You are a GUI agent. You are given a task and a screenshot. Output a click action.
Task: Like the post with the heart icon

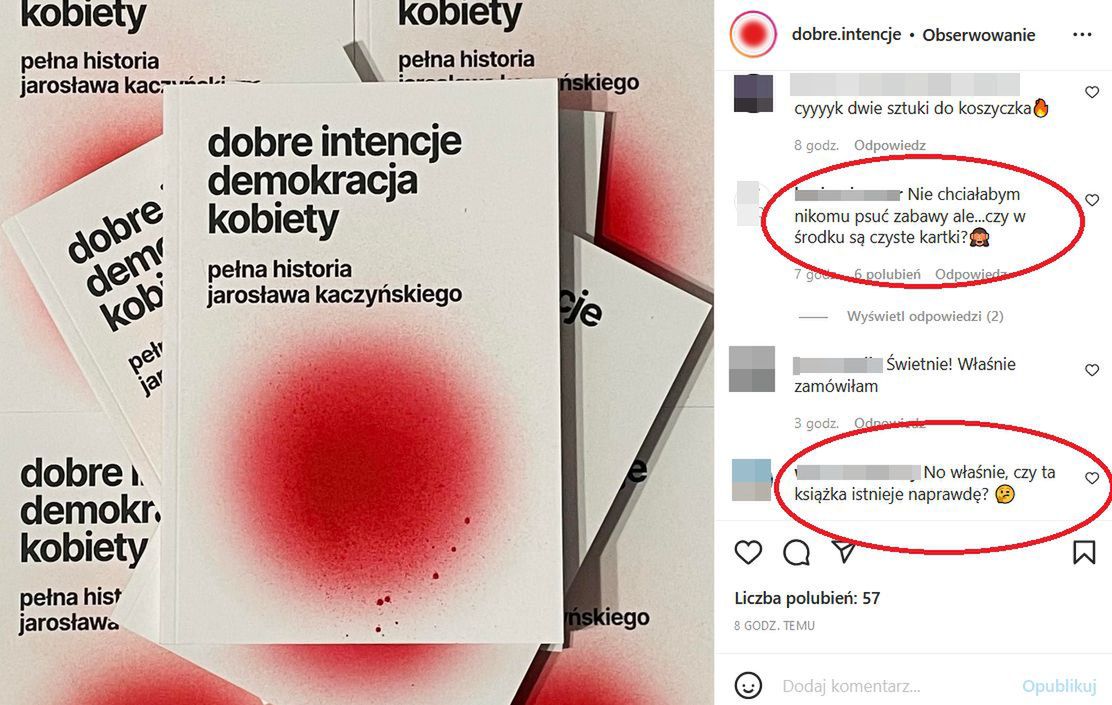pyautogui.click(x=748, y=553)
